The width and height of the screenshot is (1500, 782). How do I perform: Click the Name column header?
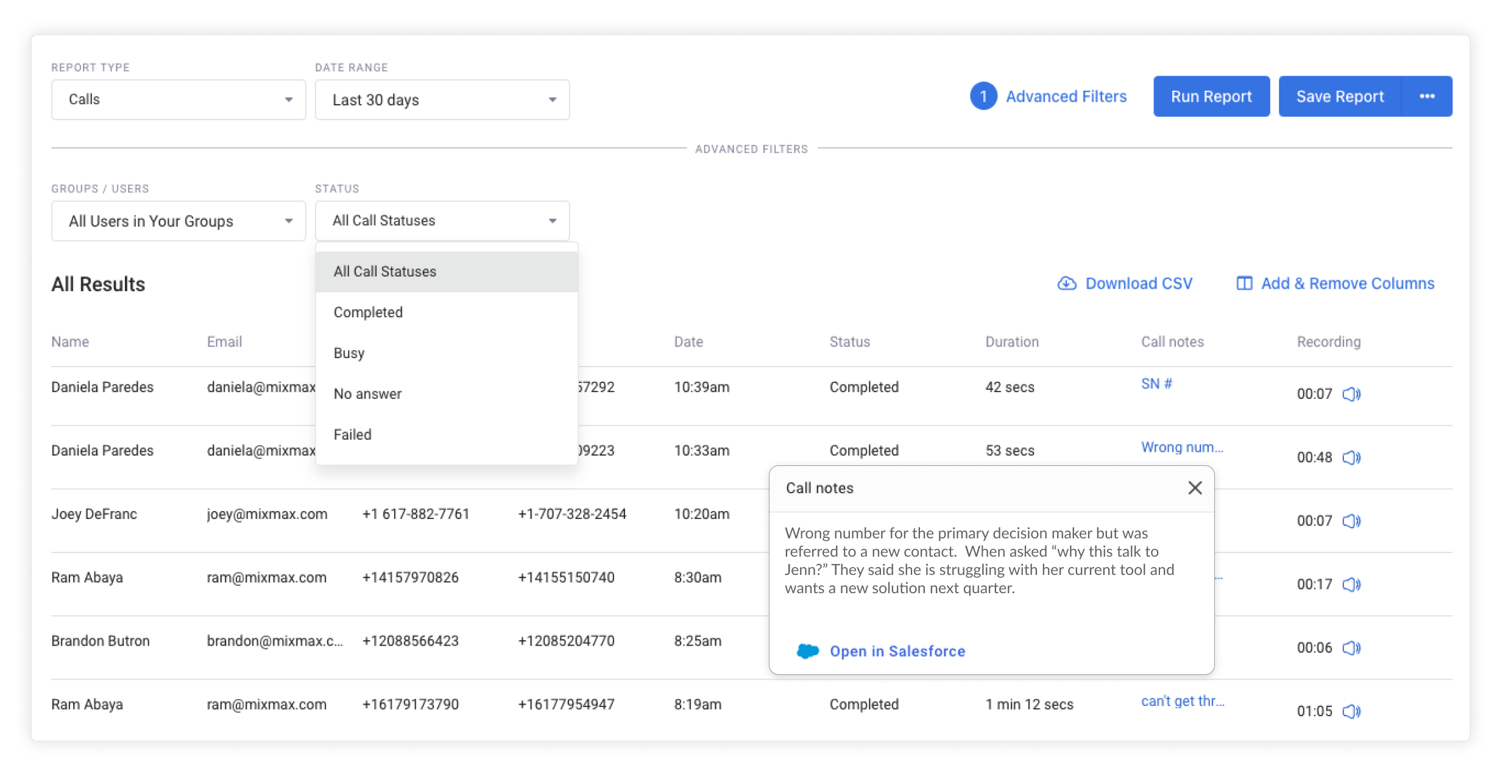click(x=70, y=341)
